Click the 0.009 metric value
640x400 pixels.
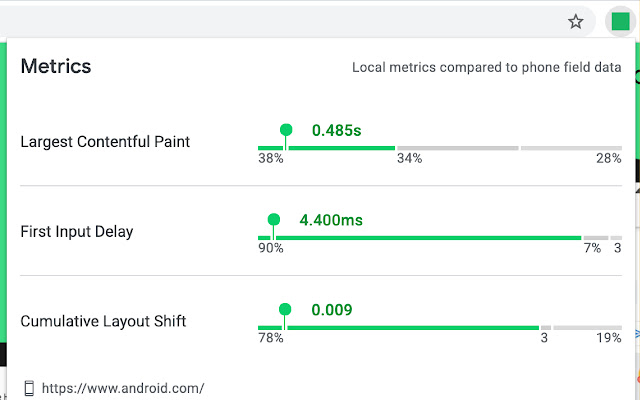tap(332, 310)
